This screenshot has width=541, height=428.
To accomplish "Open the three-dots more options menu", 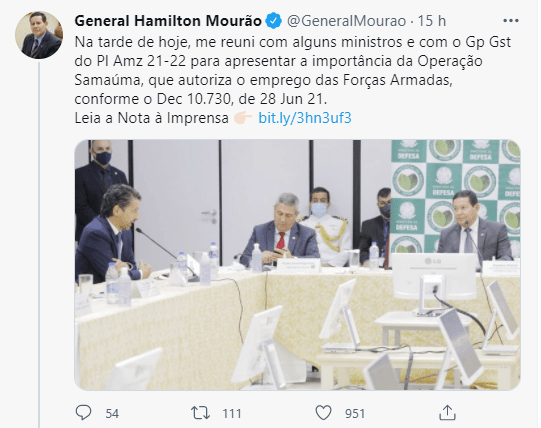I will coord(511,21).
